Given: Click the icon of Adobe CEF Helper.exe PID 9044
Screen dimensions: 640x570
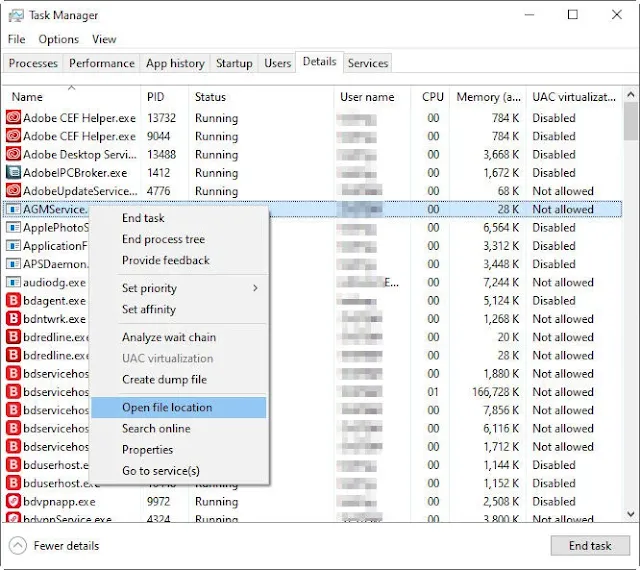Looking at the screenshot, I should [x=13, y=136].
